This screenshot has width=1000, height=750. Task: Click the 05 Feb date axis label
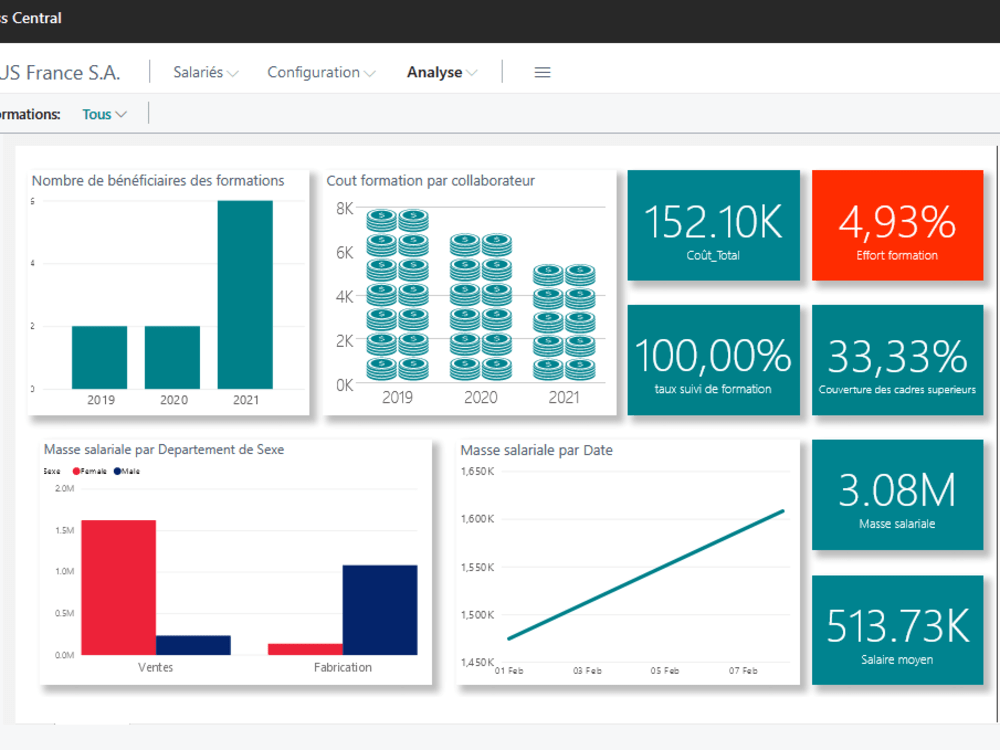(665, 671)
